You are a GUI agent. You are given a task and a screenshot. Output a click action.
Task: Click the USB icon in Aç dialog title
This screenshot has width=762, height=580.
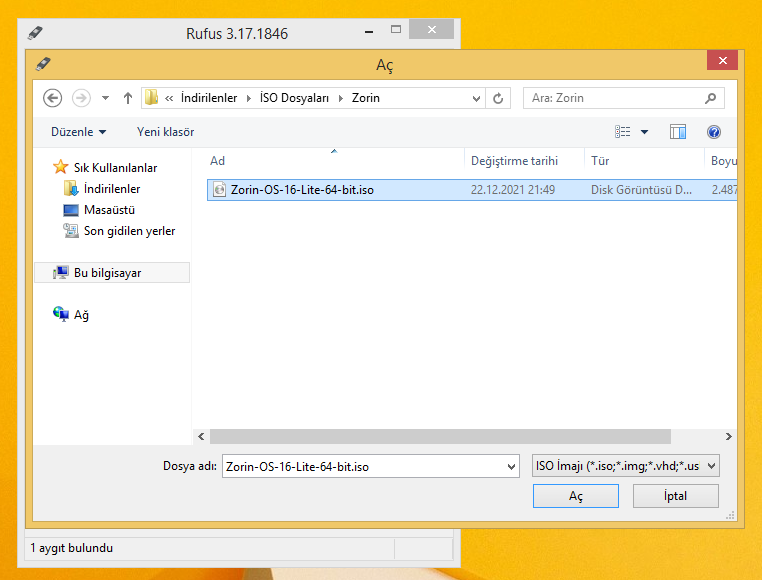click(43, 64)
